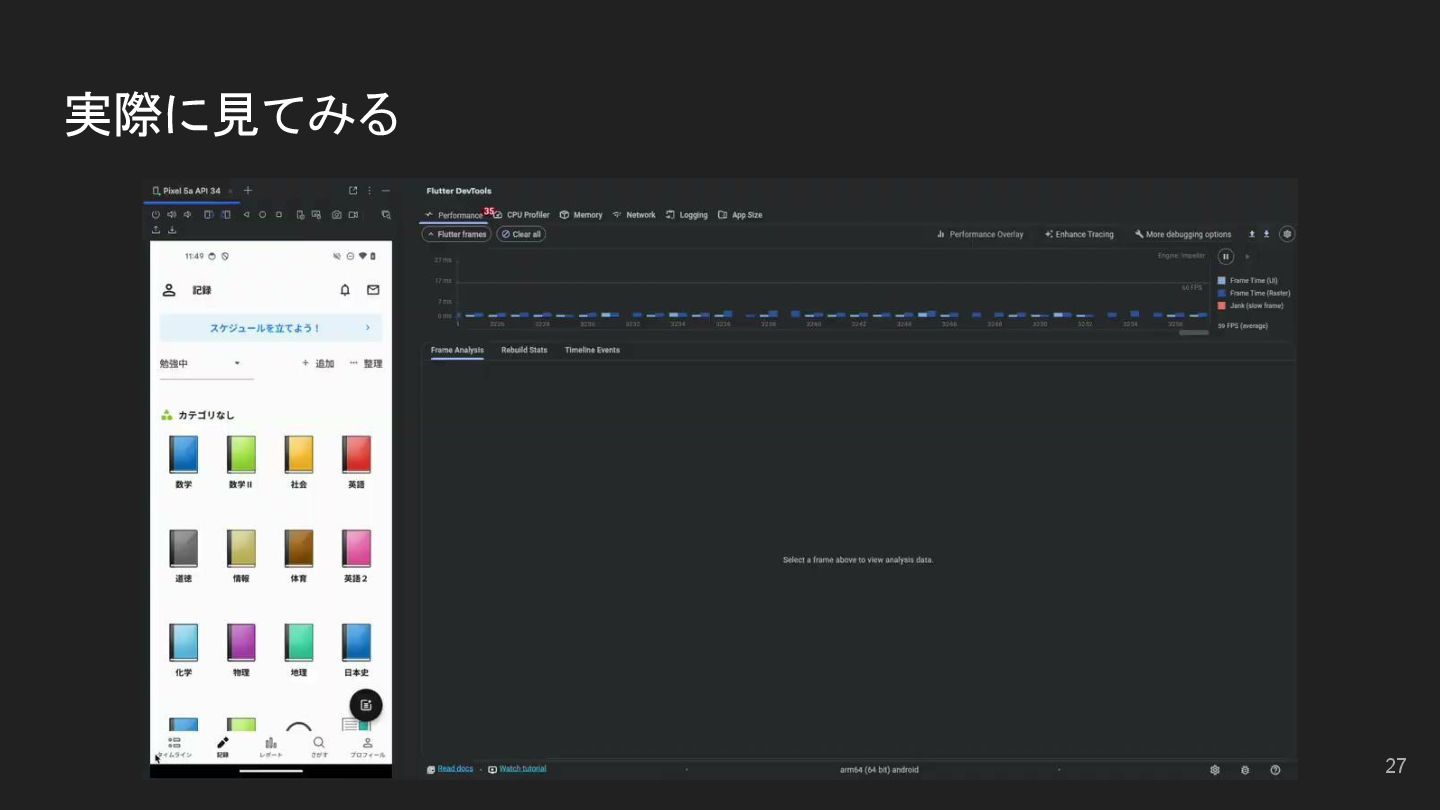The image size is (1440, 810).
Task: Click the Clear all button
Action: coord(521,234)
